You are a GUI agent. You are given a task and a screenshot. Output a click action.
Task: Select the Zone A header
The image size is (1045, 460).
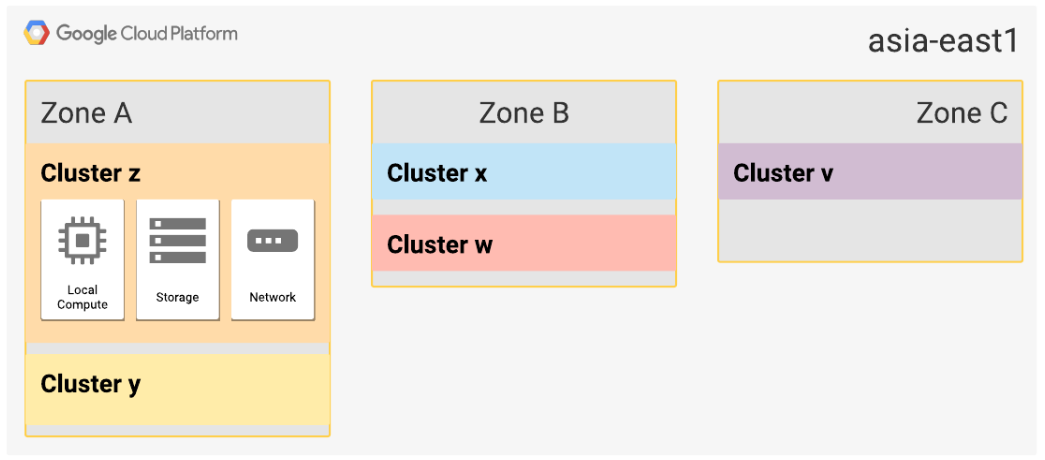[x=177, y=113]
